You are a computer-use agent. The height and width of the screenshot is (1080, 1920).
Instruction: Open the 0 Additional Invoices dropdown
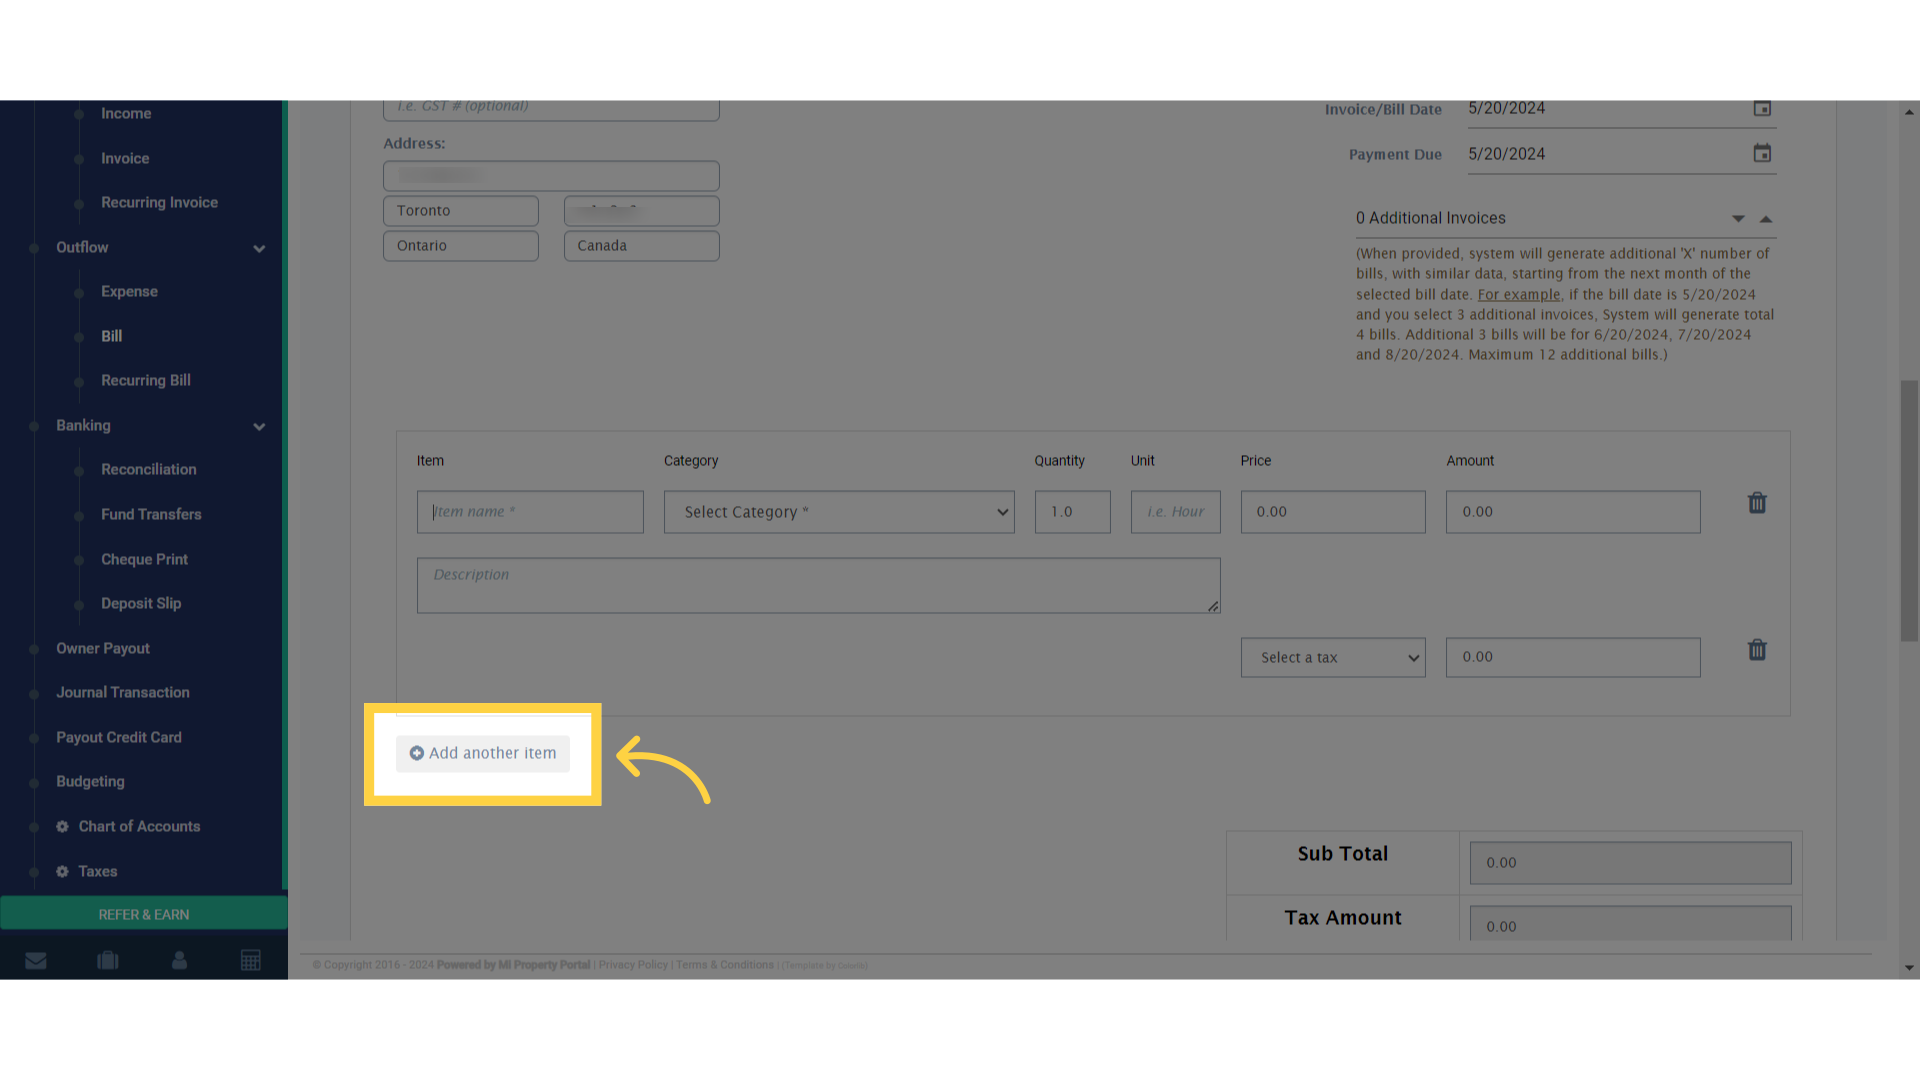[1565, 218]
